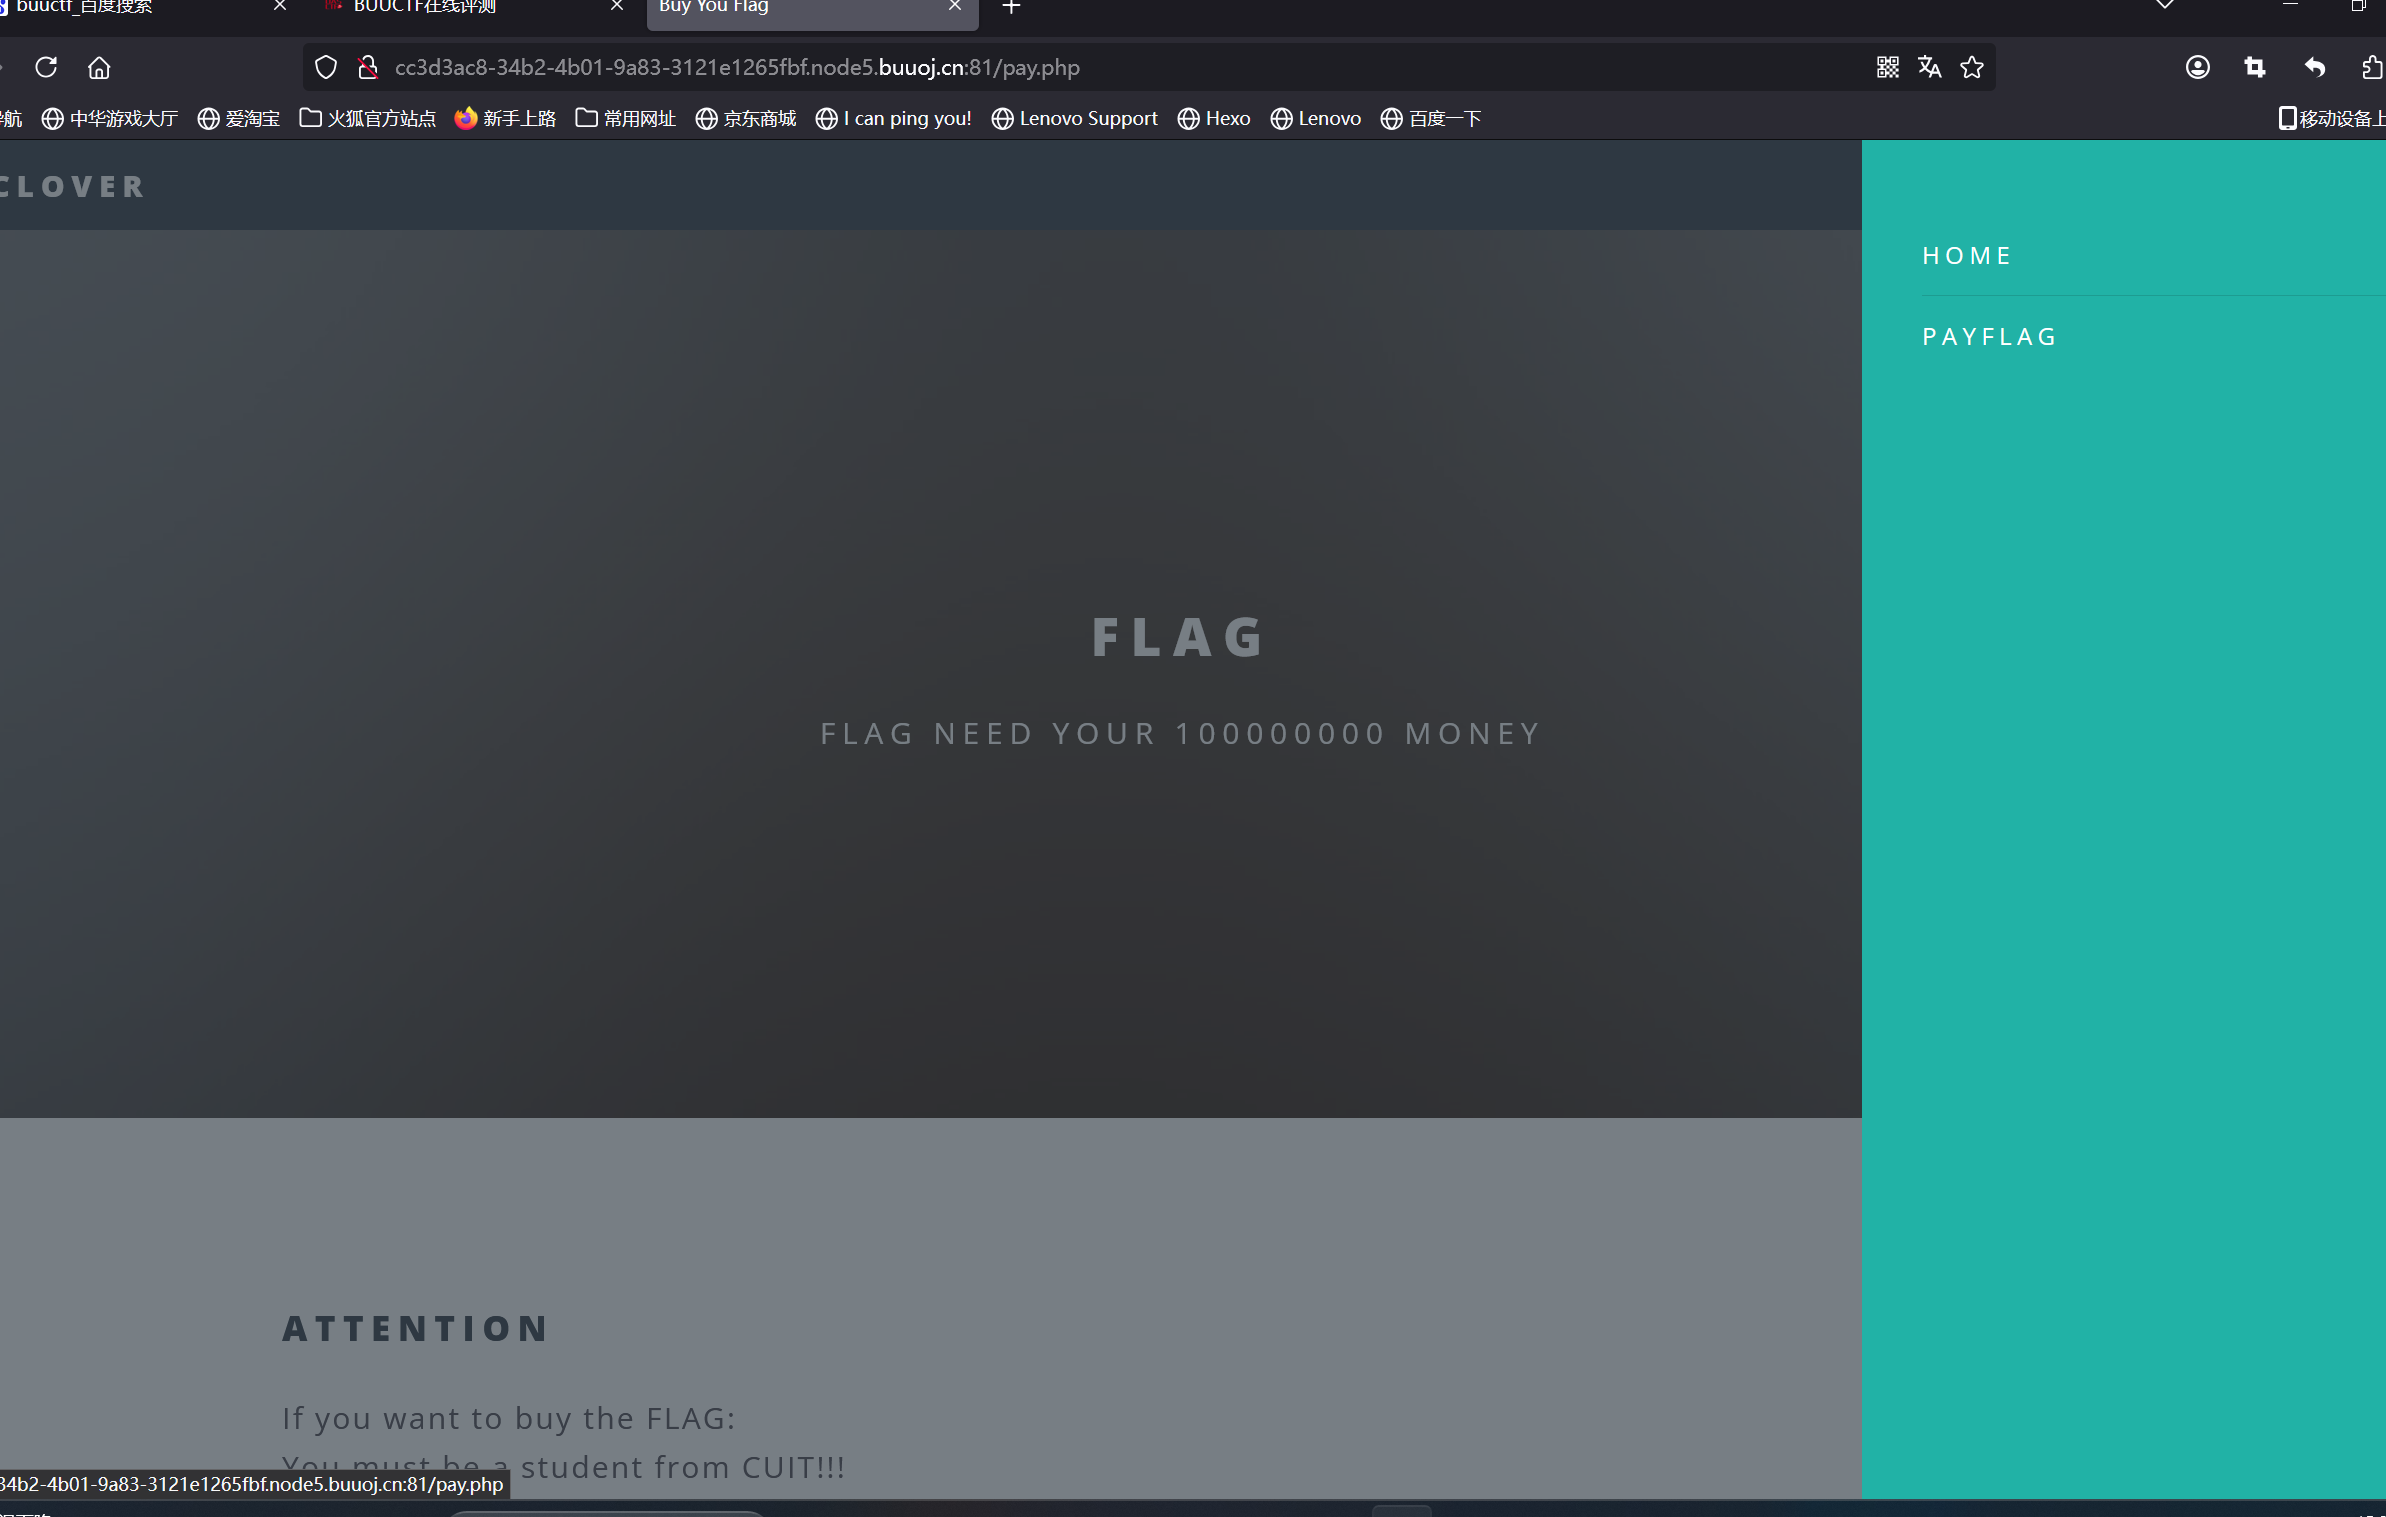Open a new tab with plus button
This screenshot has width=2386, height=1517.
pyautogui.click(x=1011, y=8)
